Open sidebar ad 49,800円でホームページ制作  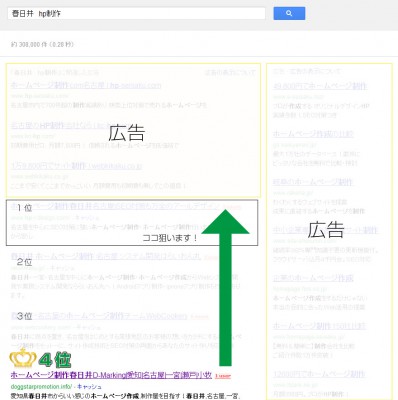pos(320,86)
